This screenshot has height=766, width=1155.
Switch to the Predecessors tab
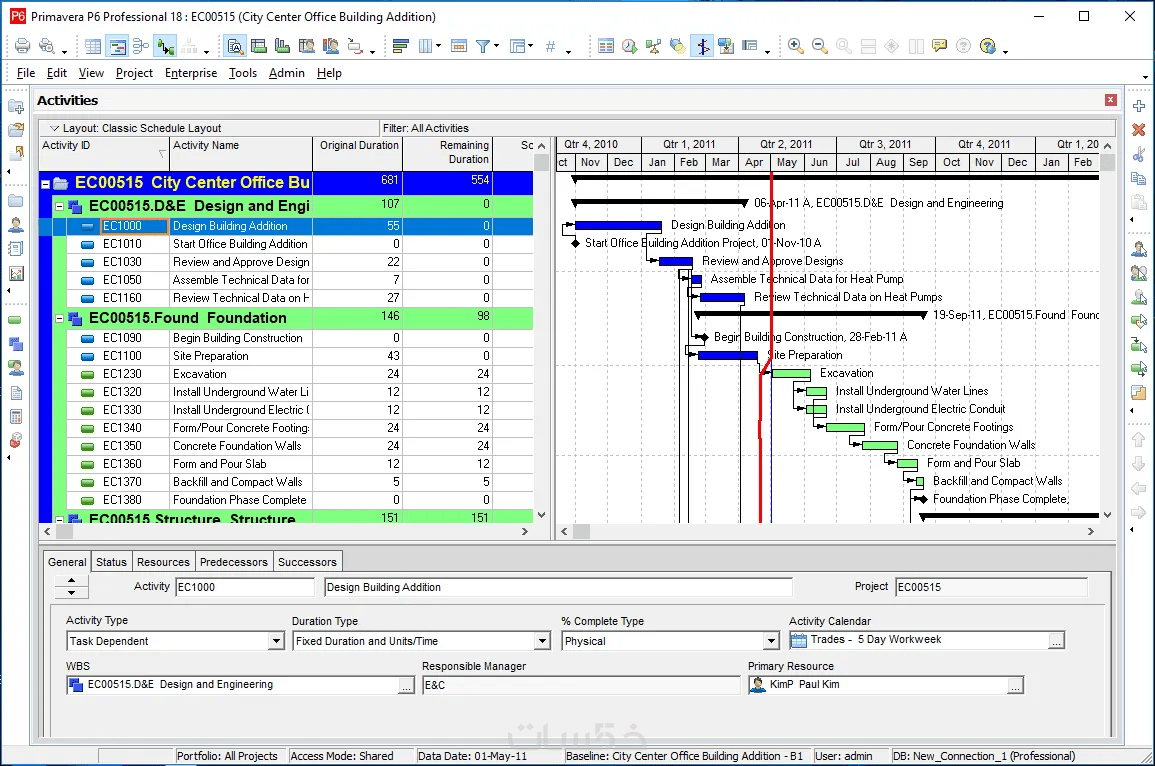pyautogui.click(x=233, y=562)
